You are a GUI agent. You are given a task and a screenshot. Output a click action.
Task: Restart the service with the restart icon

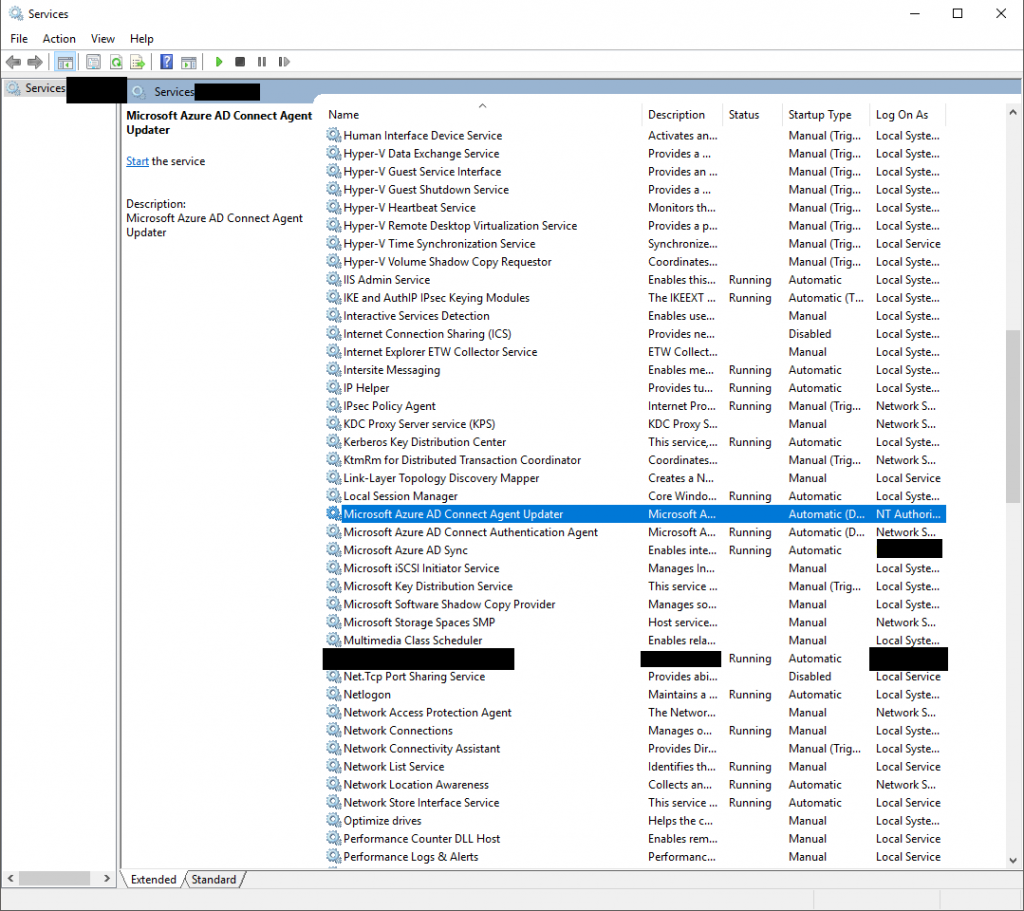click(283, 62)
